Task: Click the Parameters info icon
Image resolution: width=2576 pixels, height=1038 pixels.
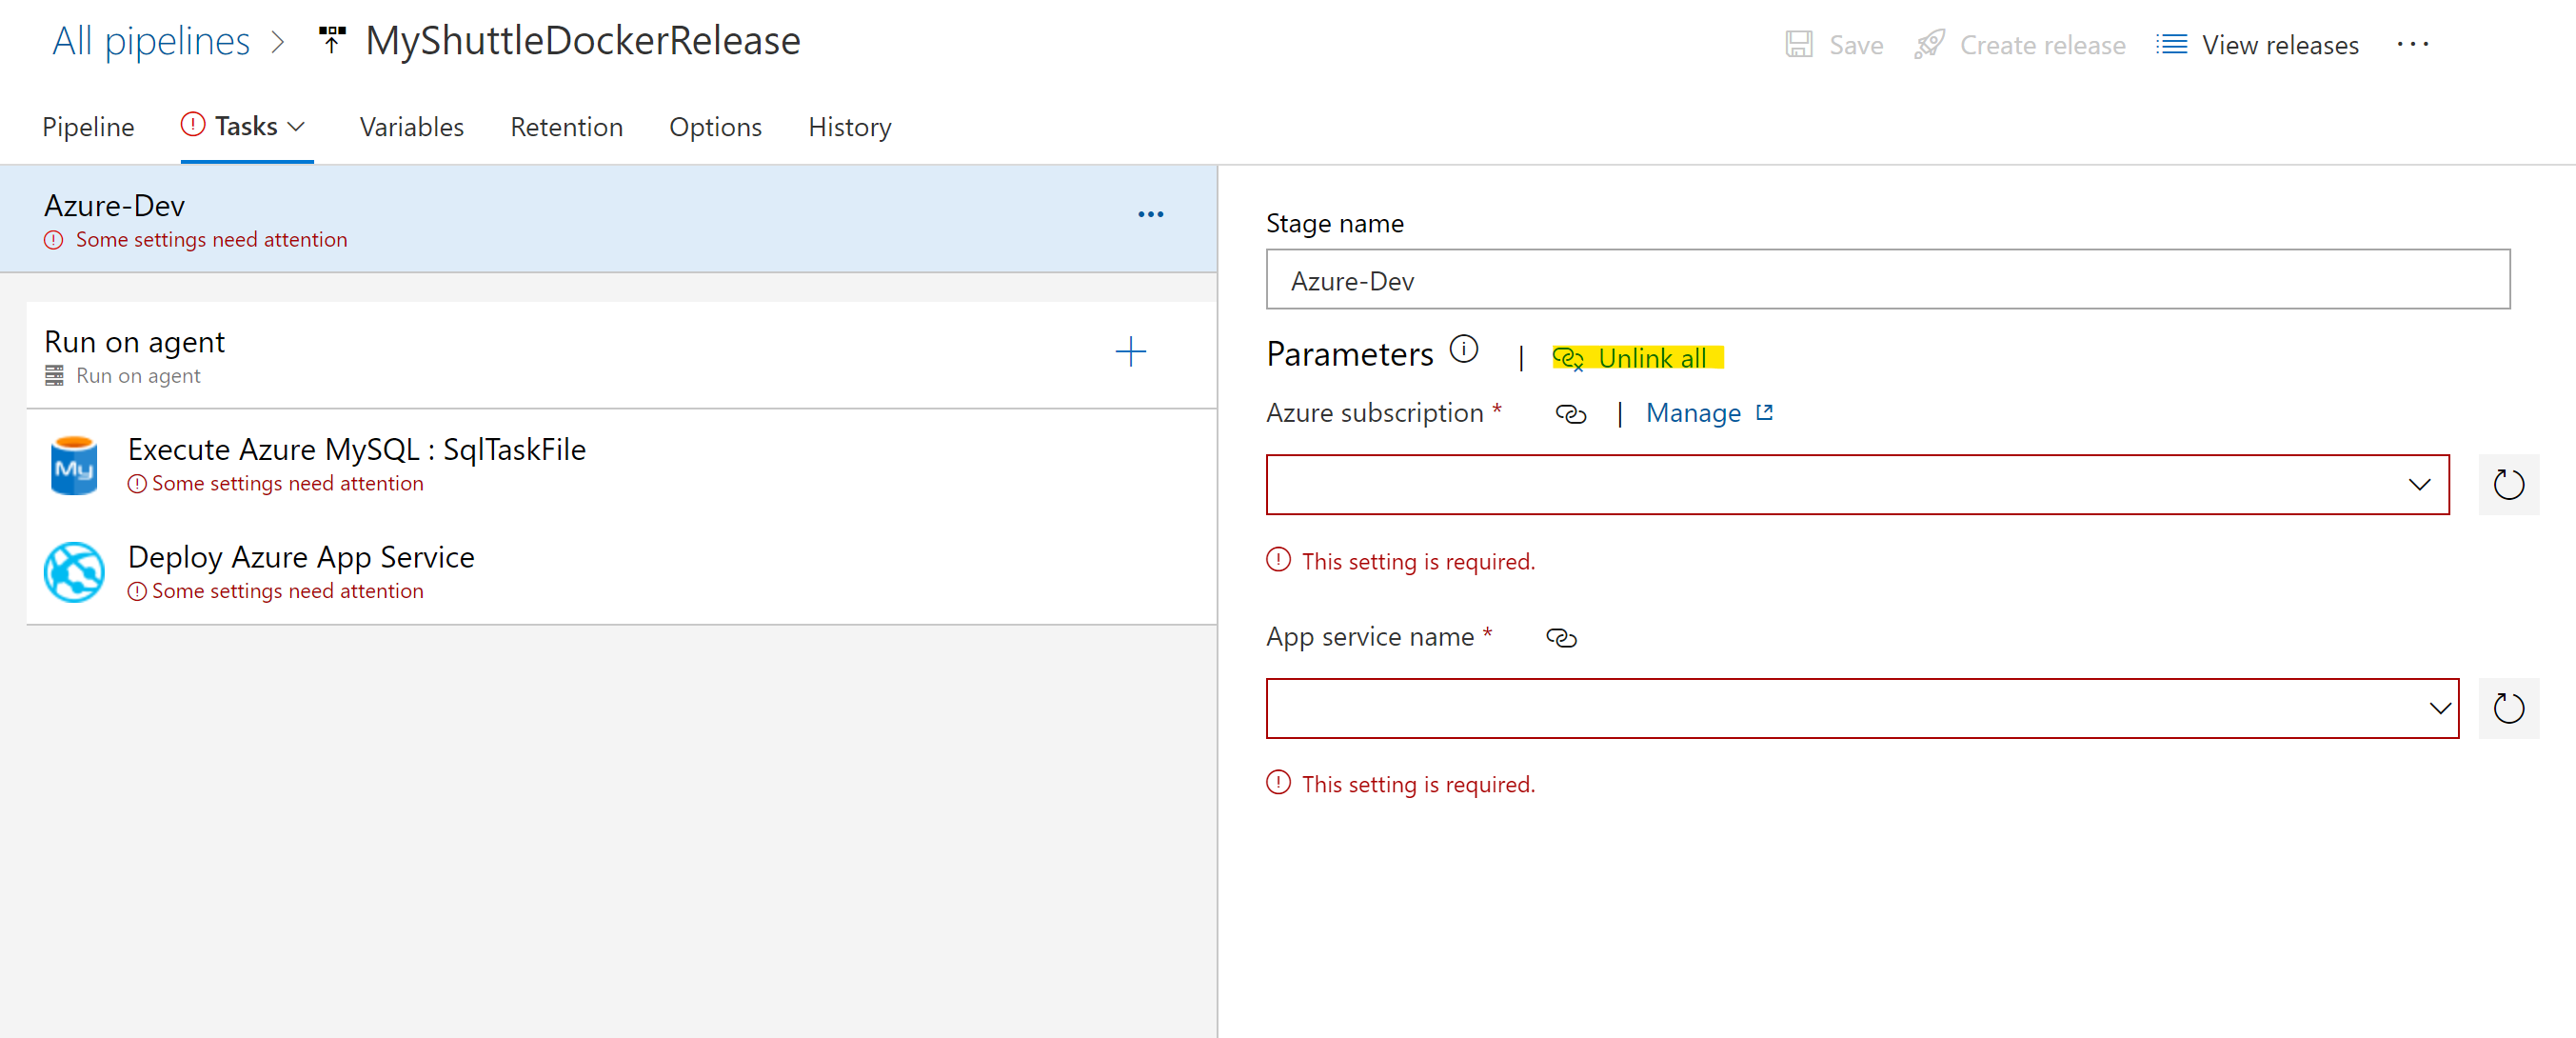Action: (x=1464, y=349)
